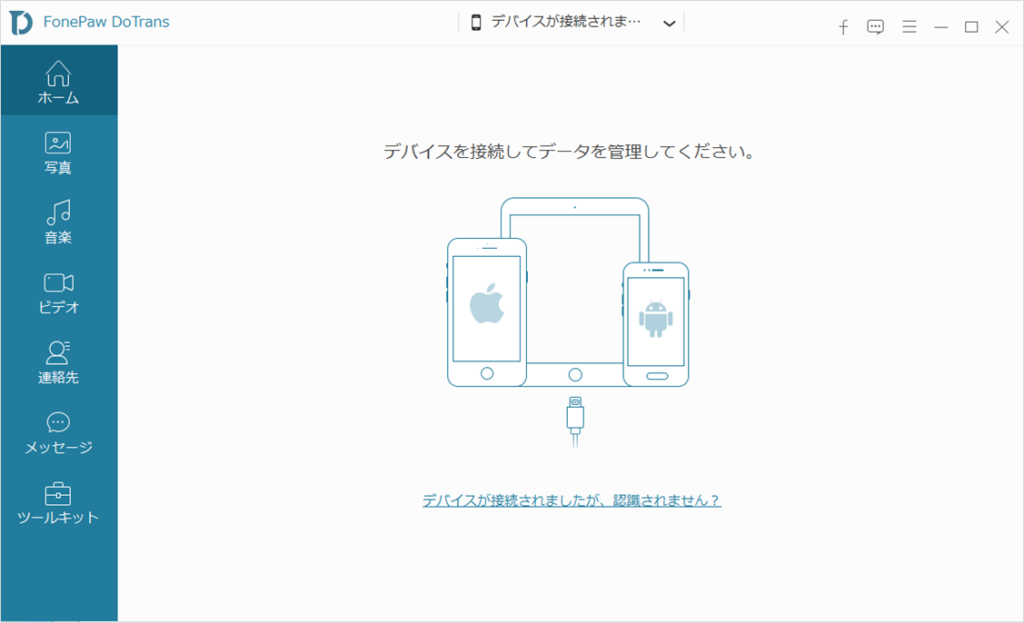Open the ツールキット toolkit section
This screenshot has height=623, width=1024.
(x=59, y=503)
